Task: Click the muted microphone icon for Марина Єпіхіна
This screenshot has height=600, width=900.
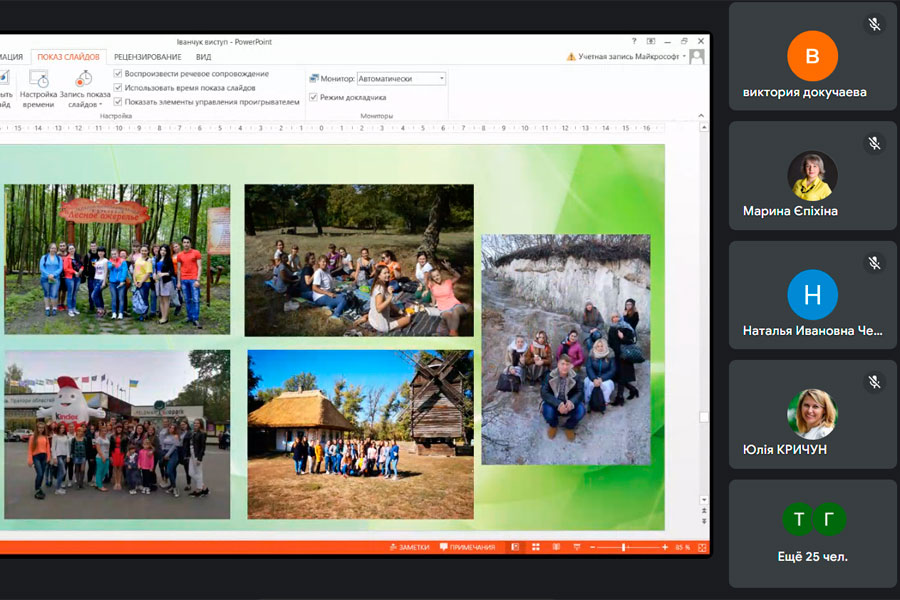Action: [874, 144]
